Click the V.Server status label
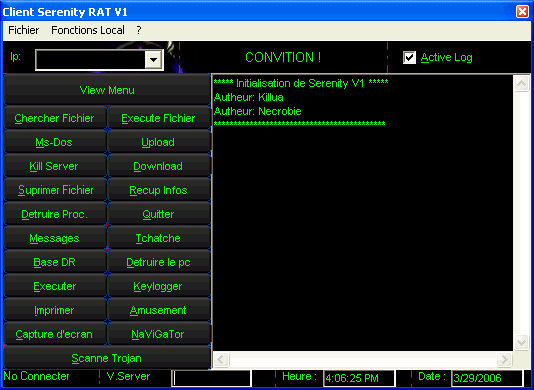 click(128, 376)
